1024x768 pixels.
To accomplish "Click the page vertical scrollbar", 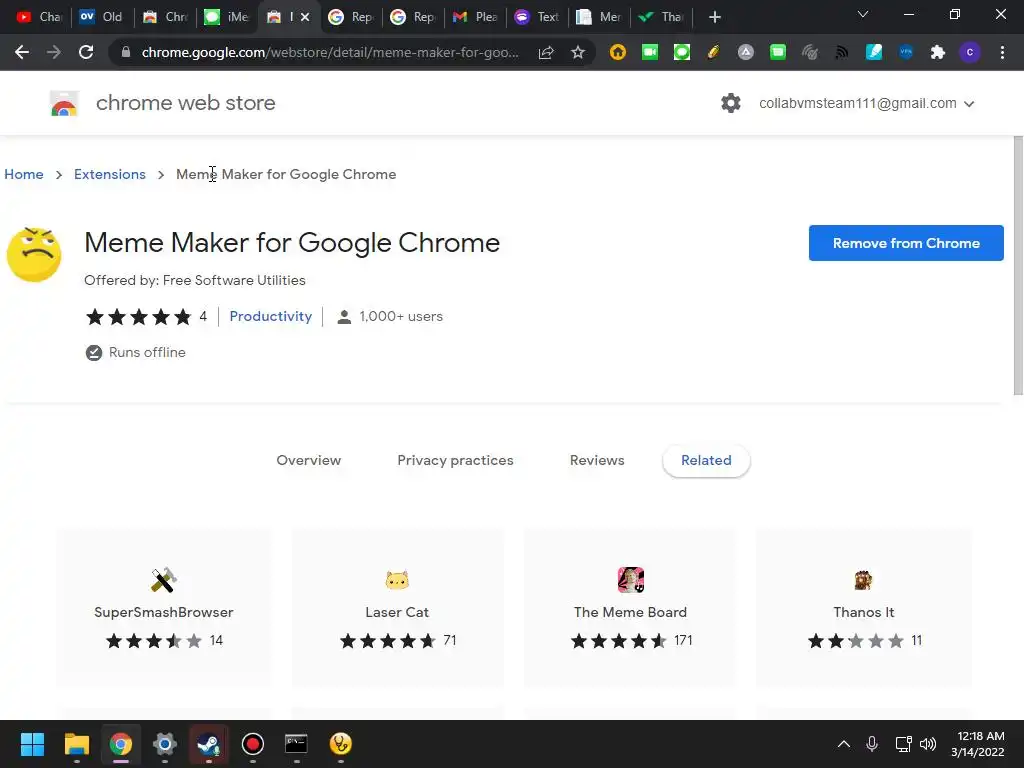I will coord(1018,266).
